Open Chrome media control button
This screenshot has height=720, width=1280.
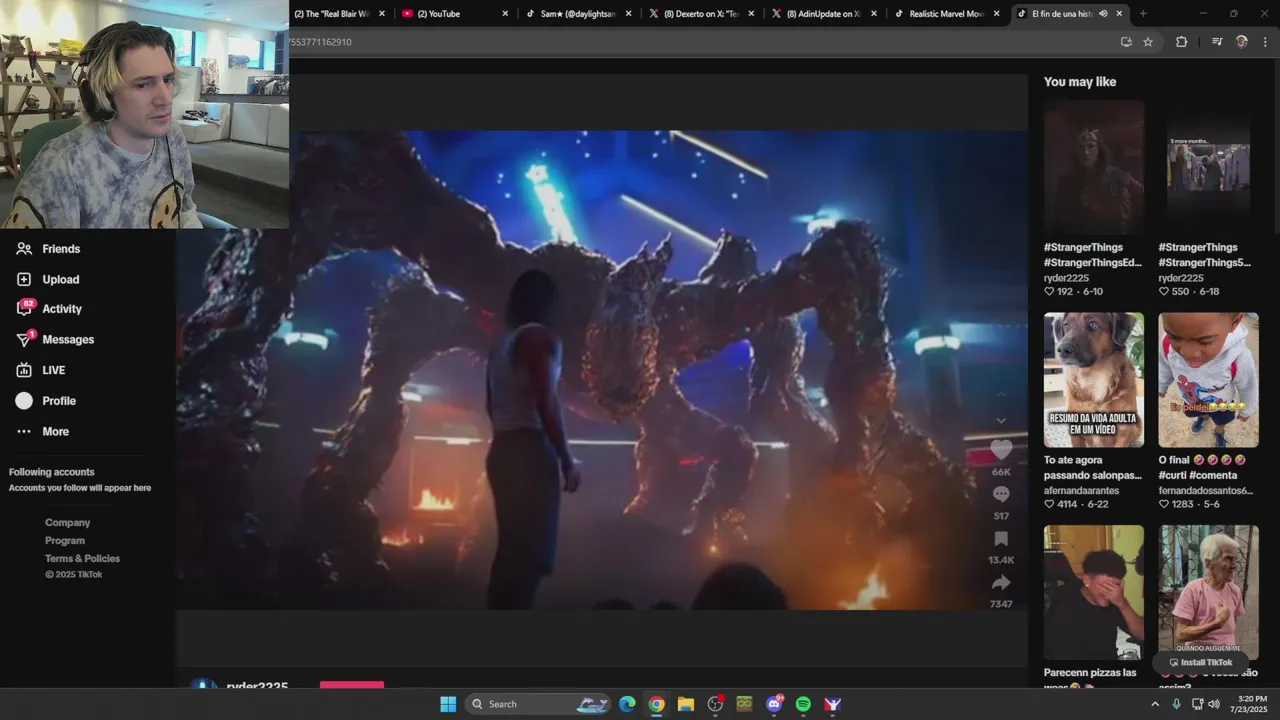pyautogui.click(x=1217, y=42)
